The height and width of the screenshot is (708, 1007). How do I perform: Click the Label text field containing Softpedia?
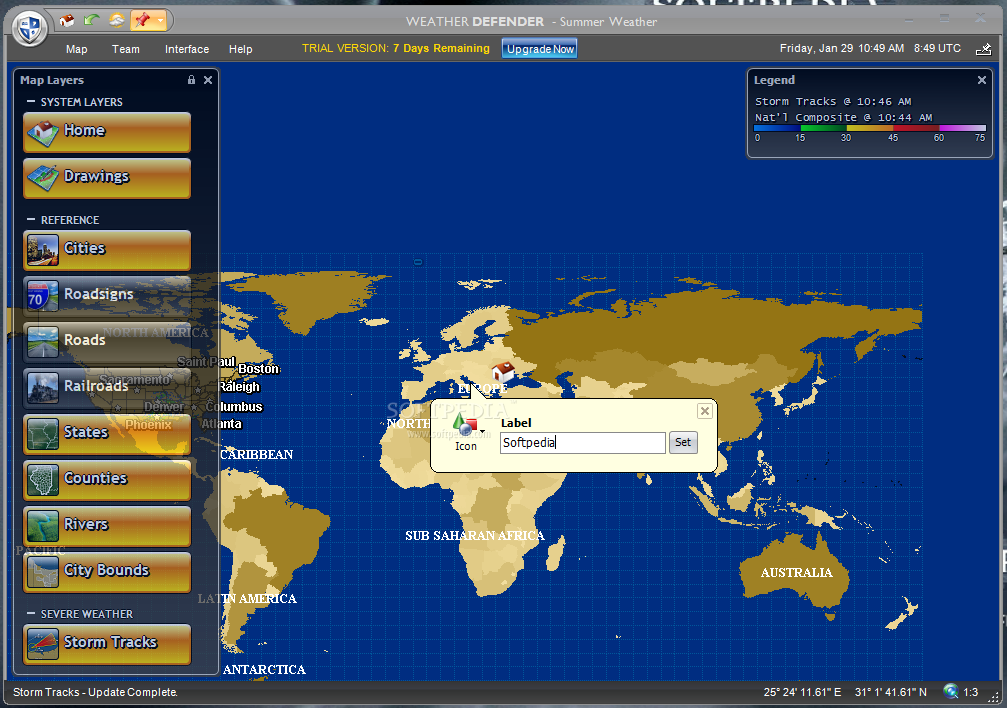click(x=582, y=443)
